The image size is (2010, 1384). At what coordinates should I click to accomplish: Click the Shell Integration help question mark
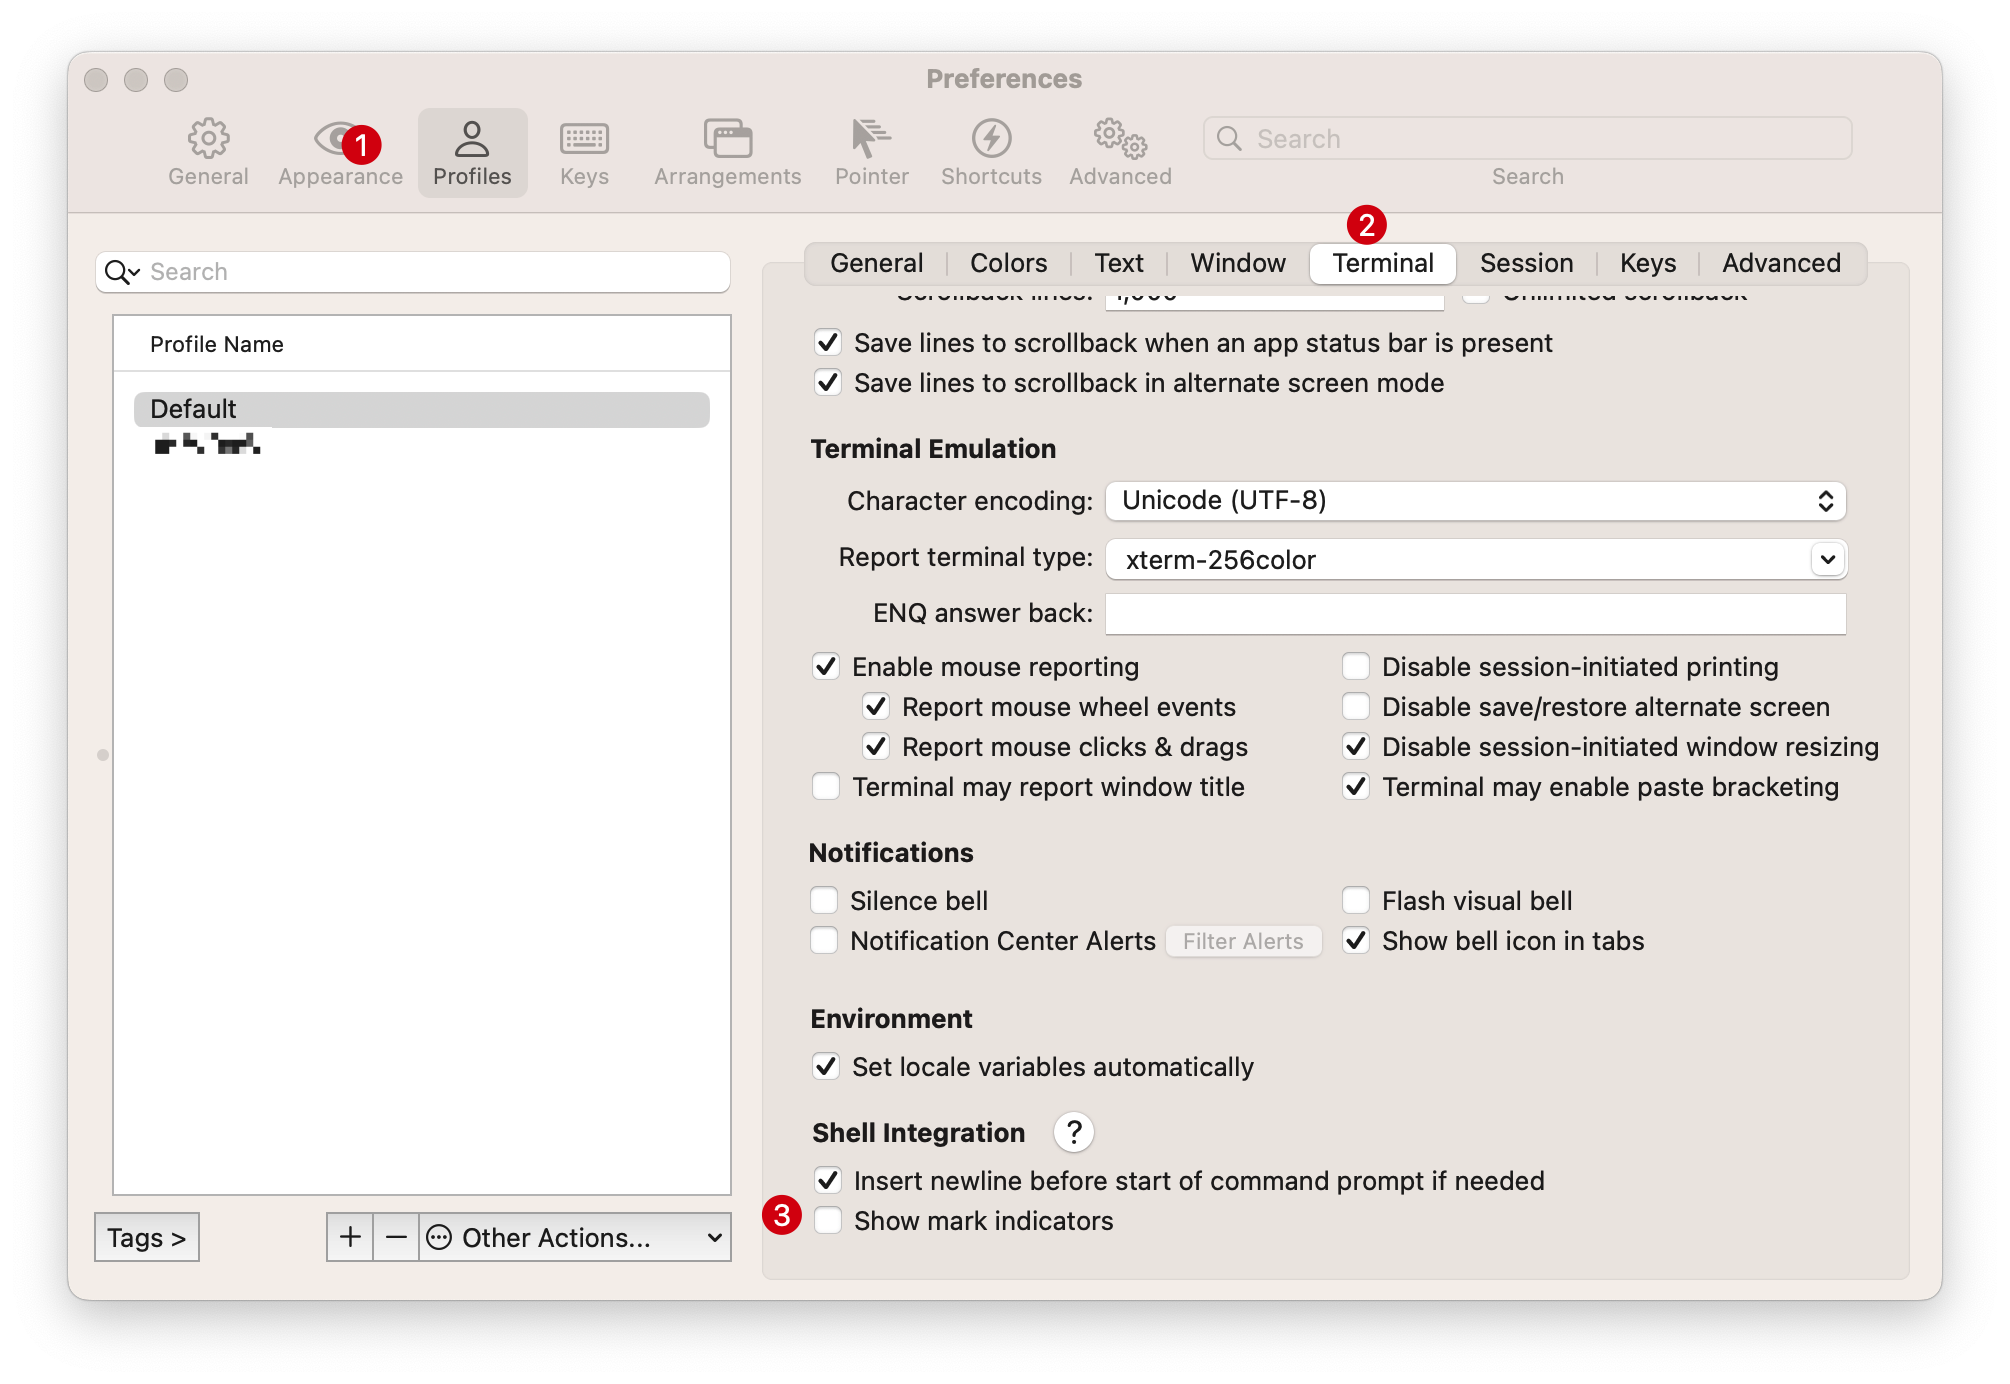(1073, 1132)
